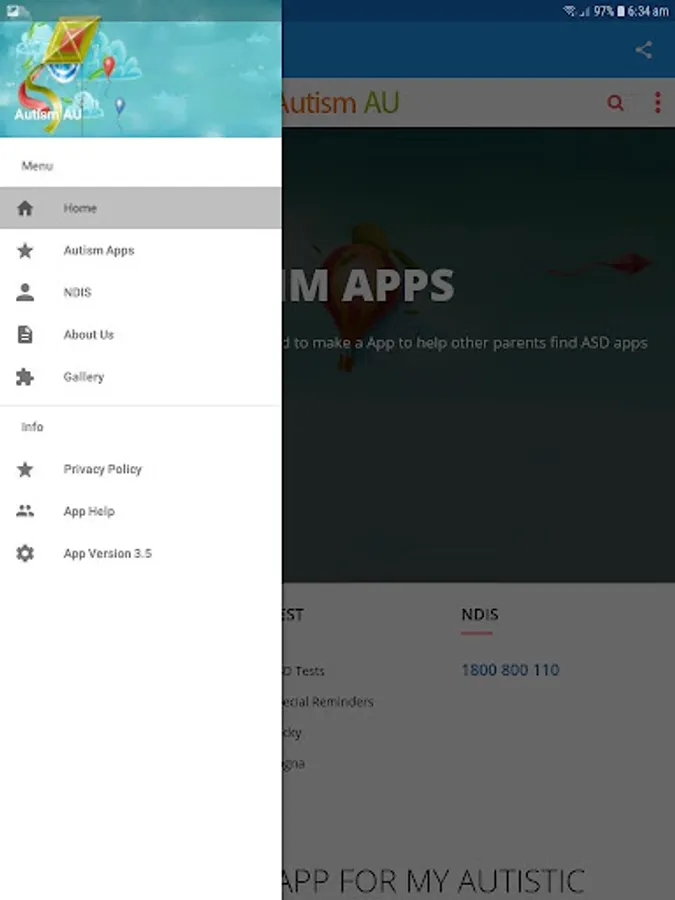675x900 pixels.
Task: Click the star icon beside Autism Apps
Action: 25,250
